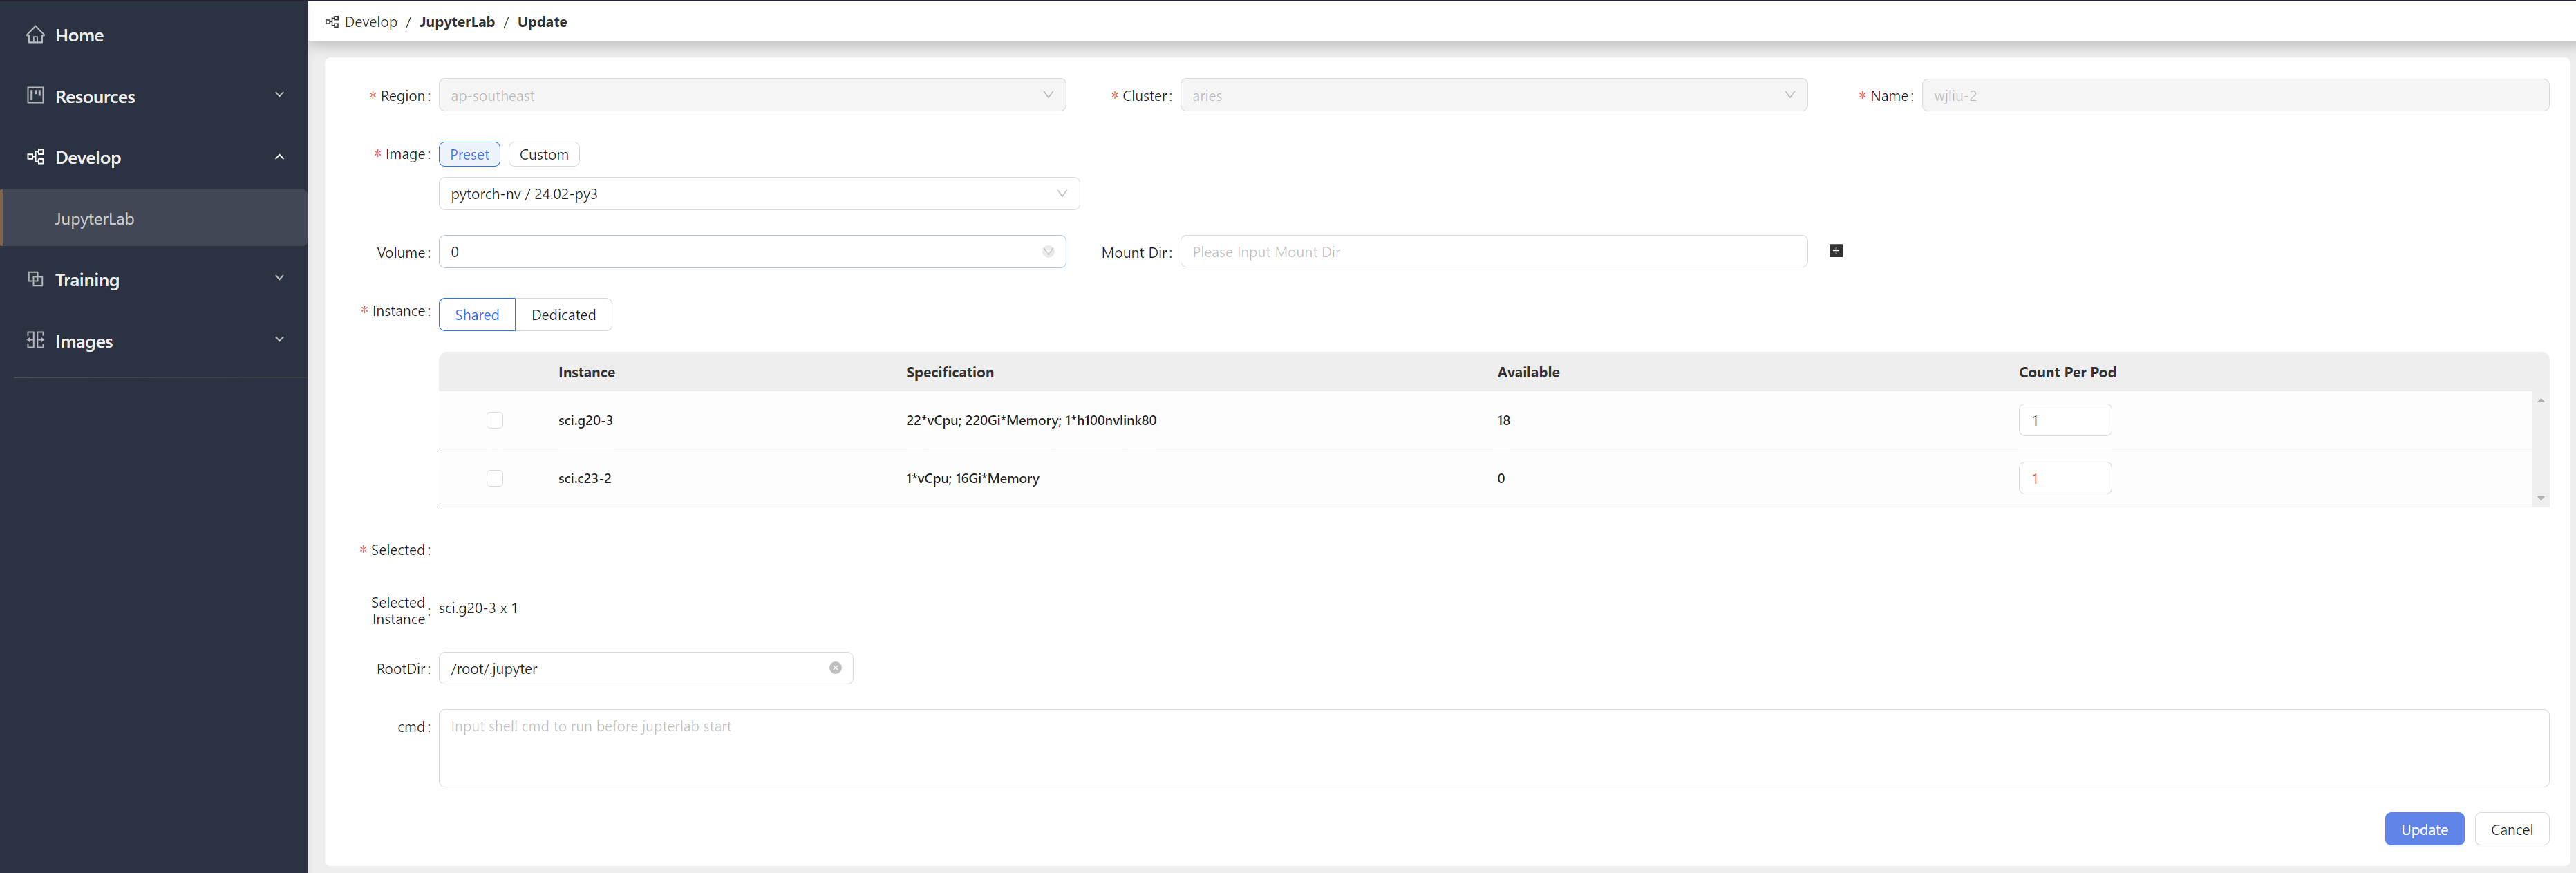The height and width of the screenshot is (873, 2576).
Task: Click the Training sidebar icon
Action: pos(35,279)
